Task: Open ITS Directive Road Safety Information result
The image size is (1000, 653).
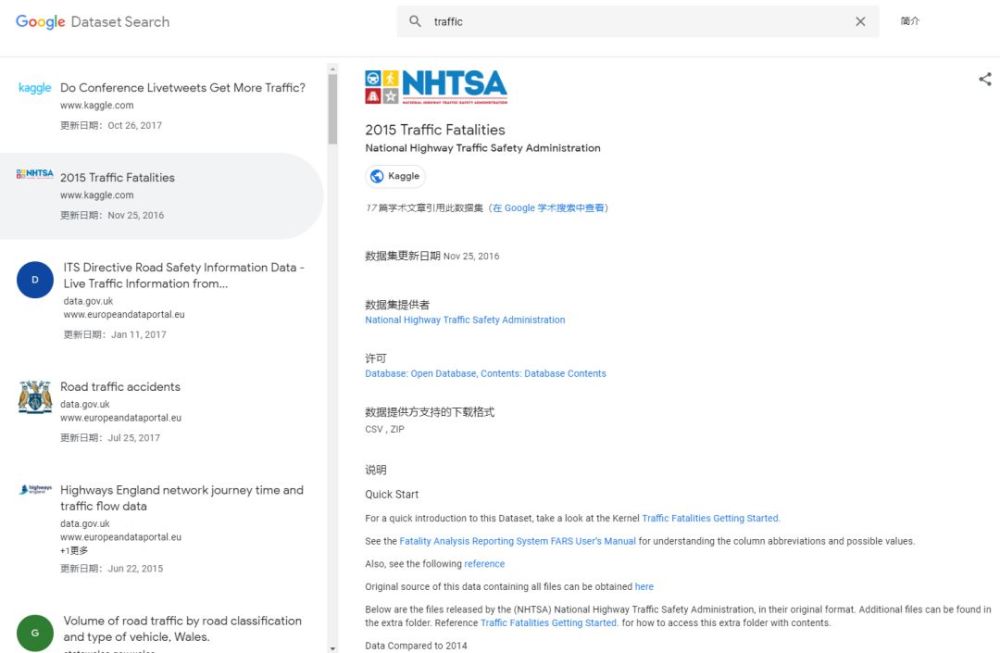Action: 184,275
